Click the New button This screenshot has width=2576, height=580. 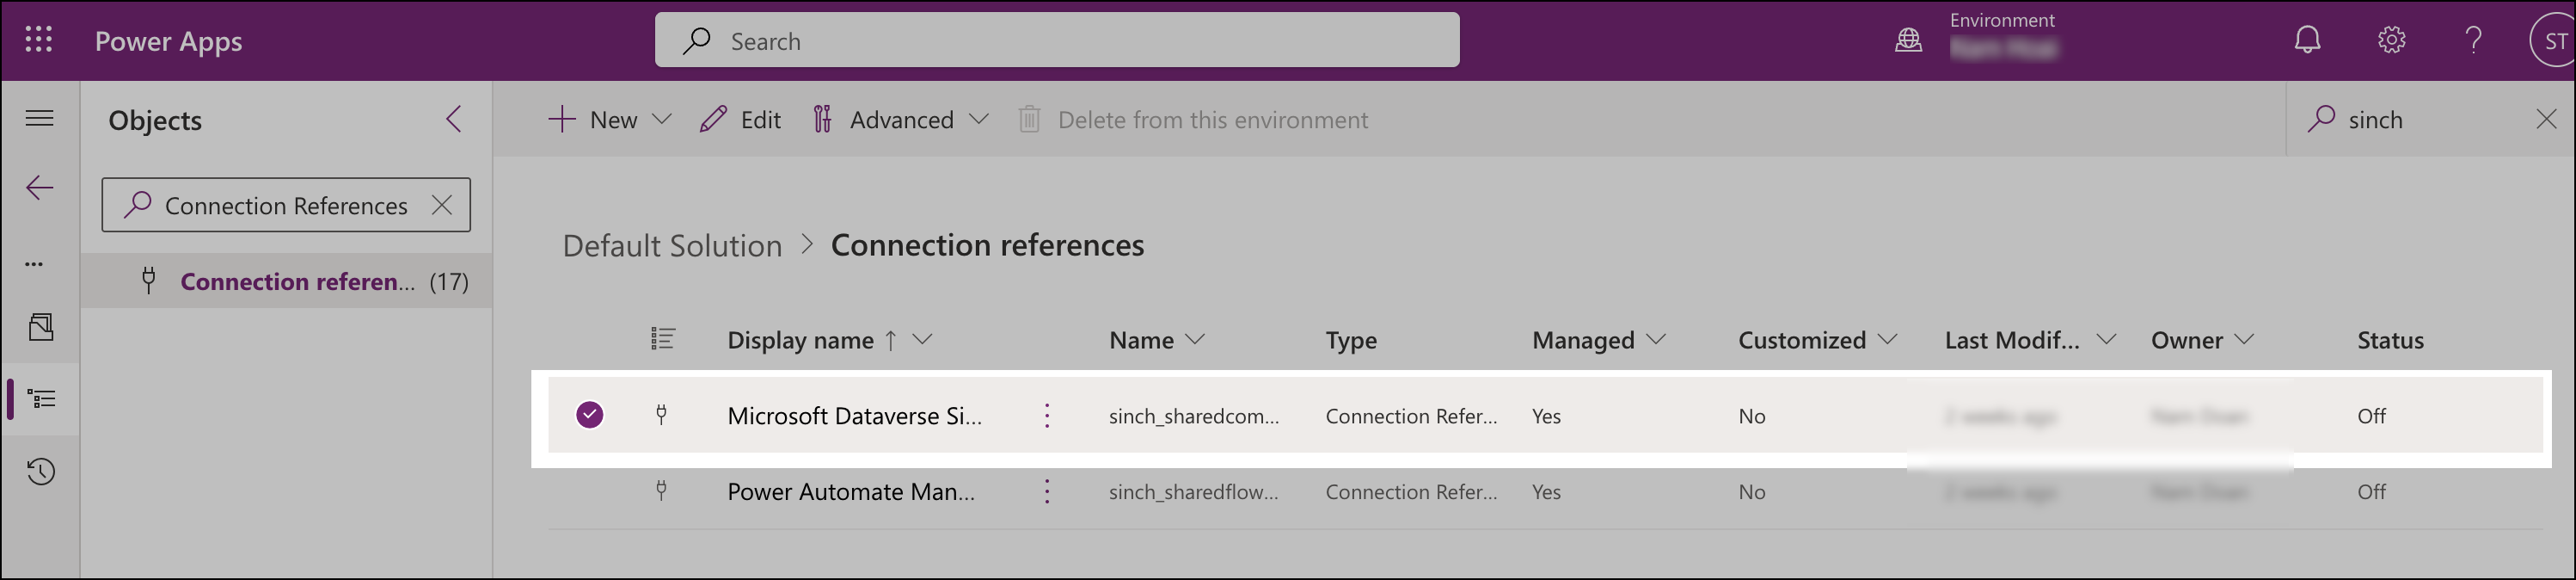point(592,119)
